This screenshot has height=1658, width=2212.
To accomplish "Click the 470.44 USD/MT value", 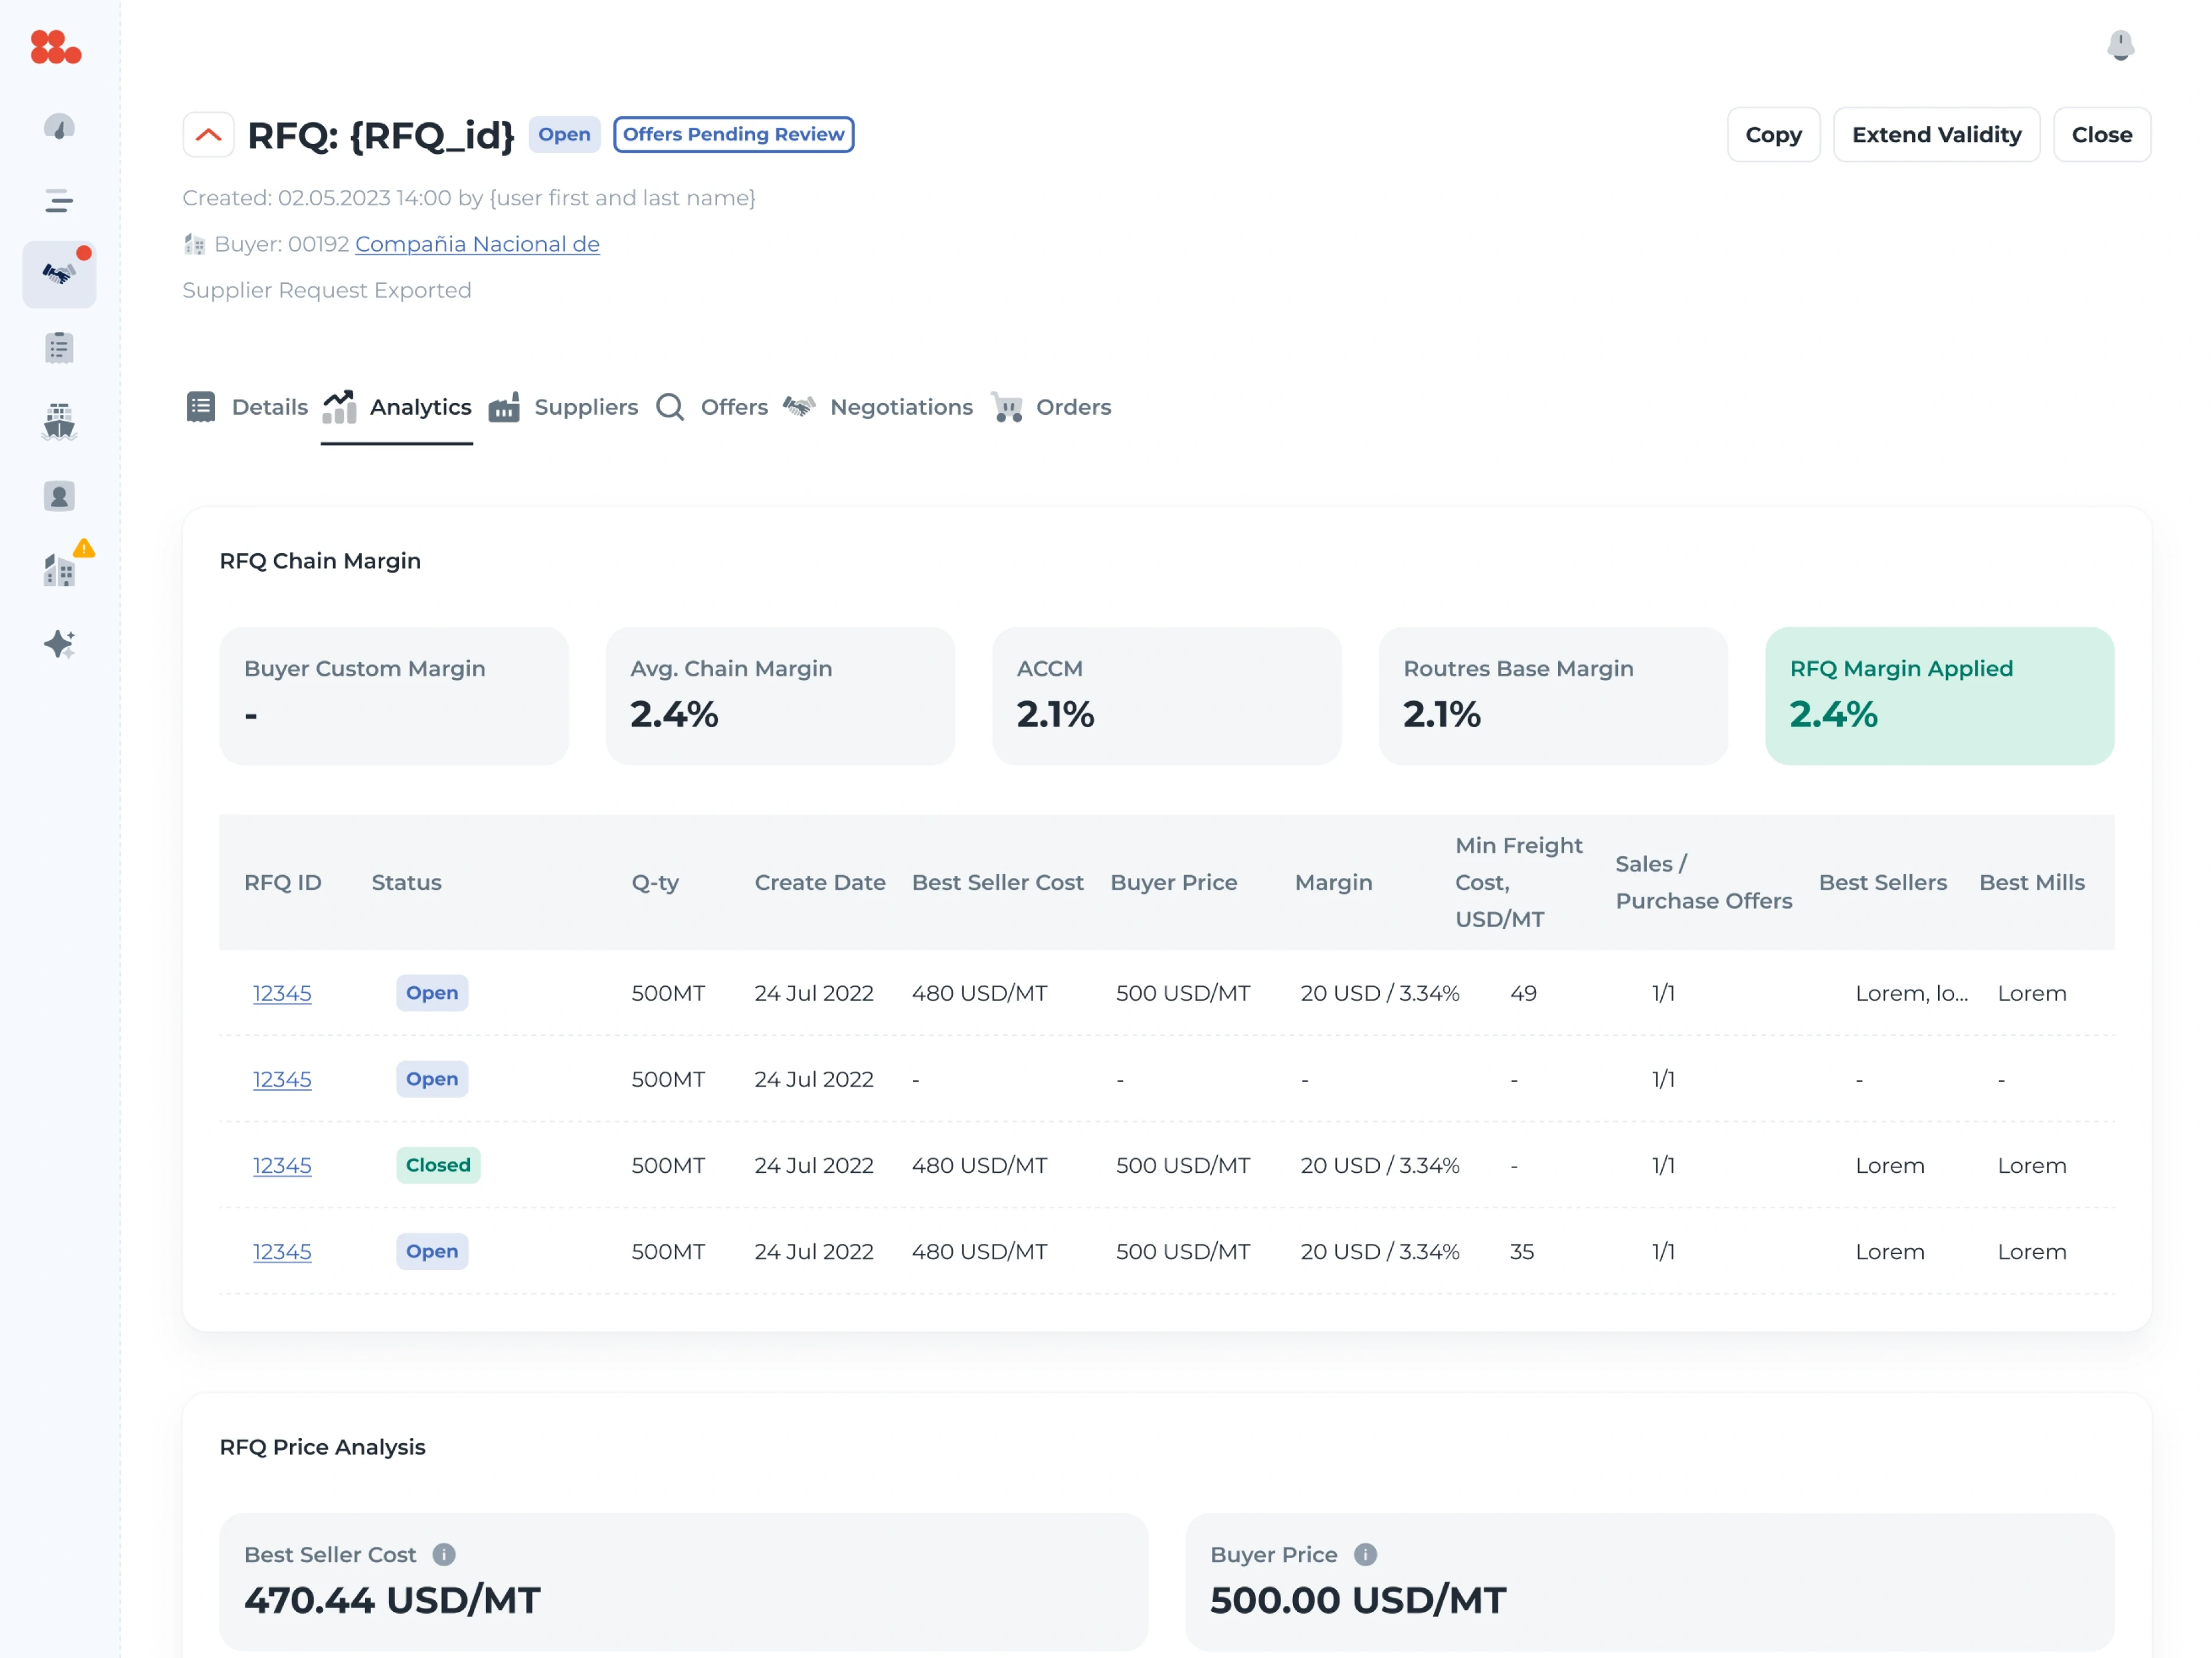I will [392, 1600].
